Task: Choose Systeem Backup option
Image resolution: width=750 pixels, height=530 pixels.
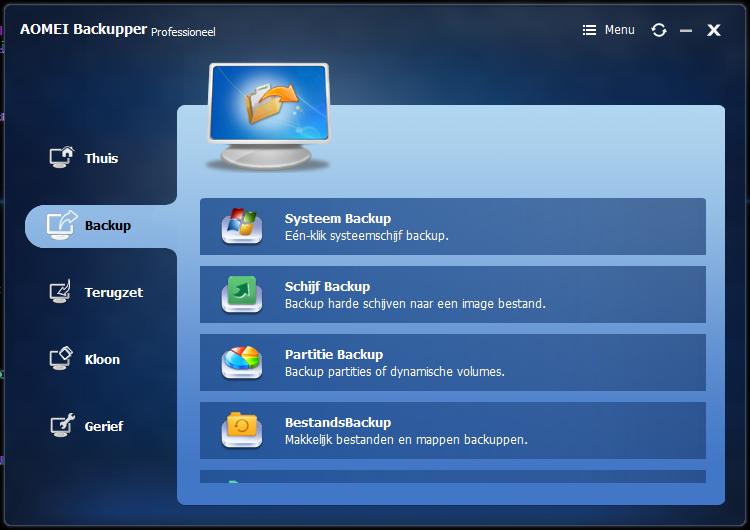Action: (x=452, y=226)
